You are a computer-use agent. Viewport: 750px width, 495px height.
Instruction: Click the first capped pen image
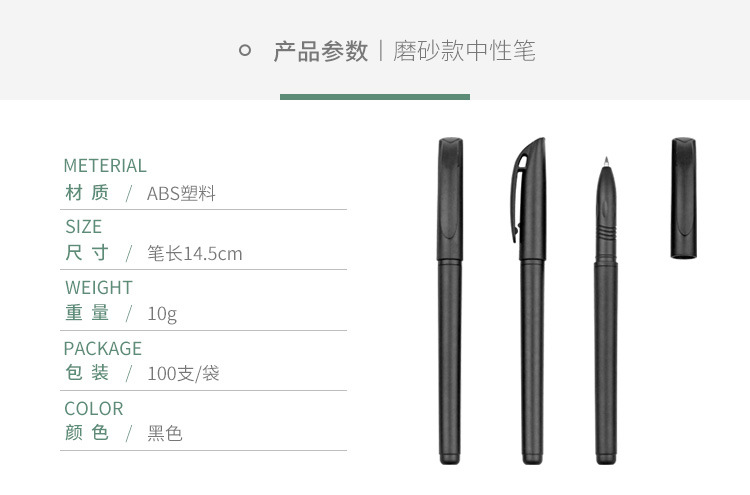(x=450, y=301)
